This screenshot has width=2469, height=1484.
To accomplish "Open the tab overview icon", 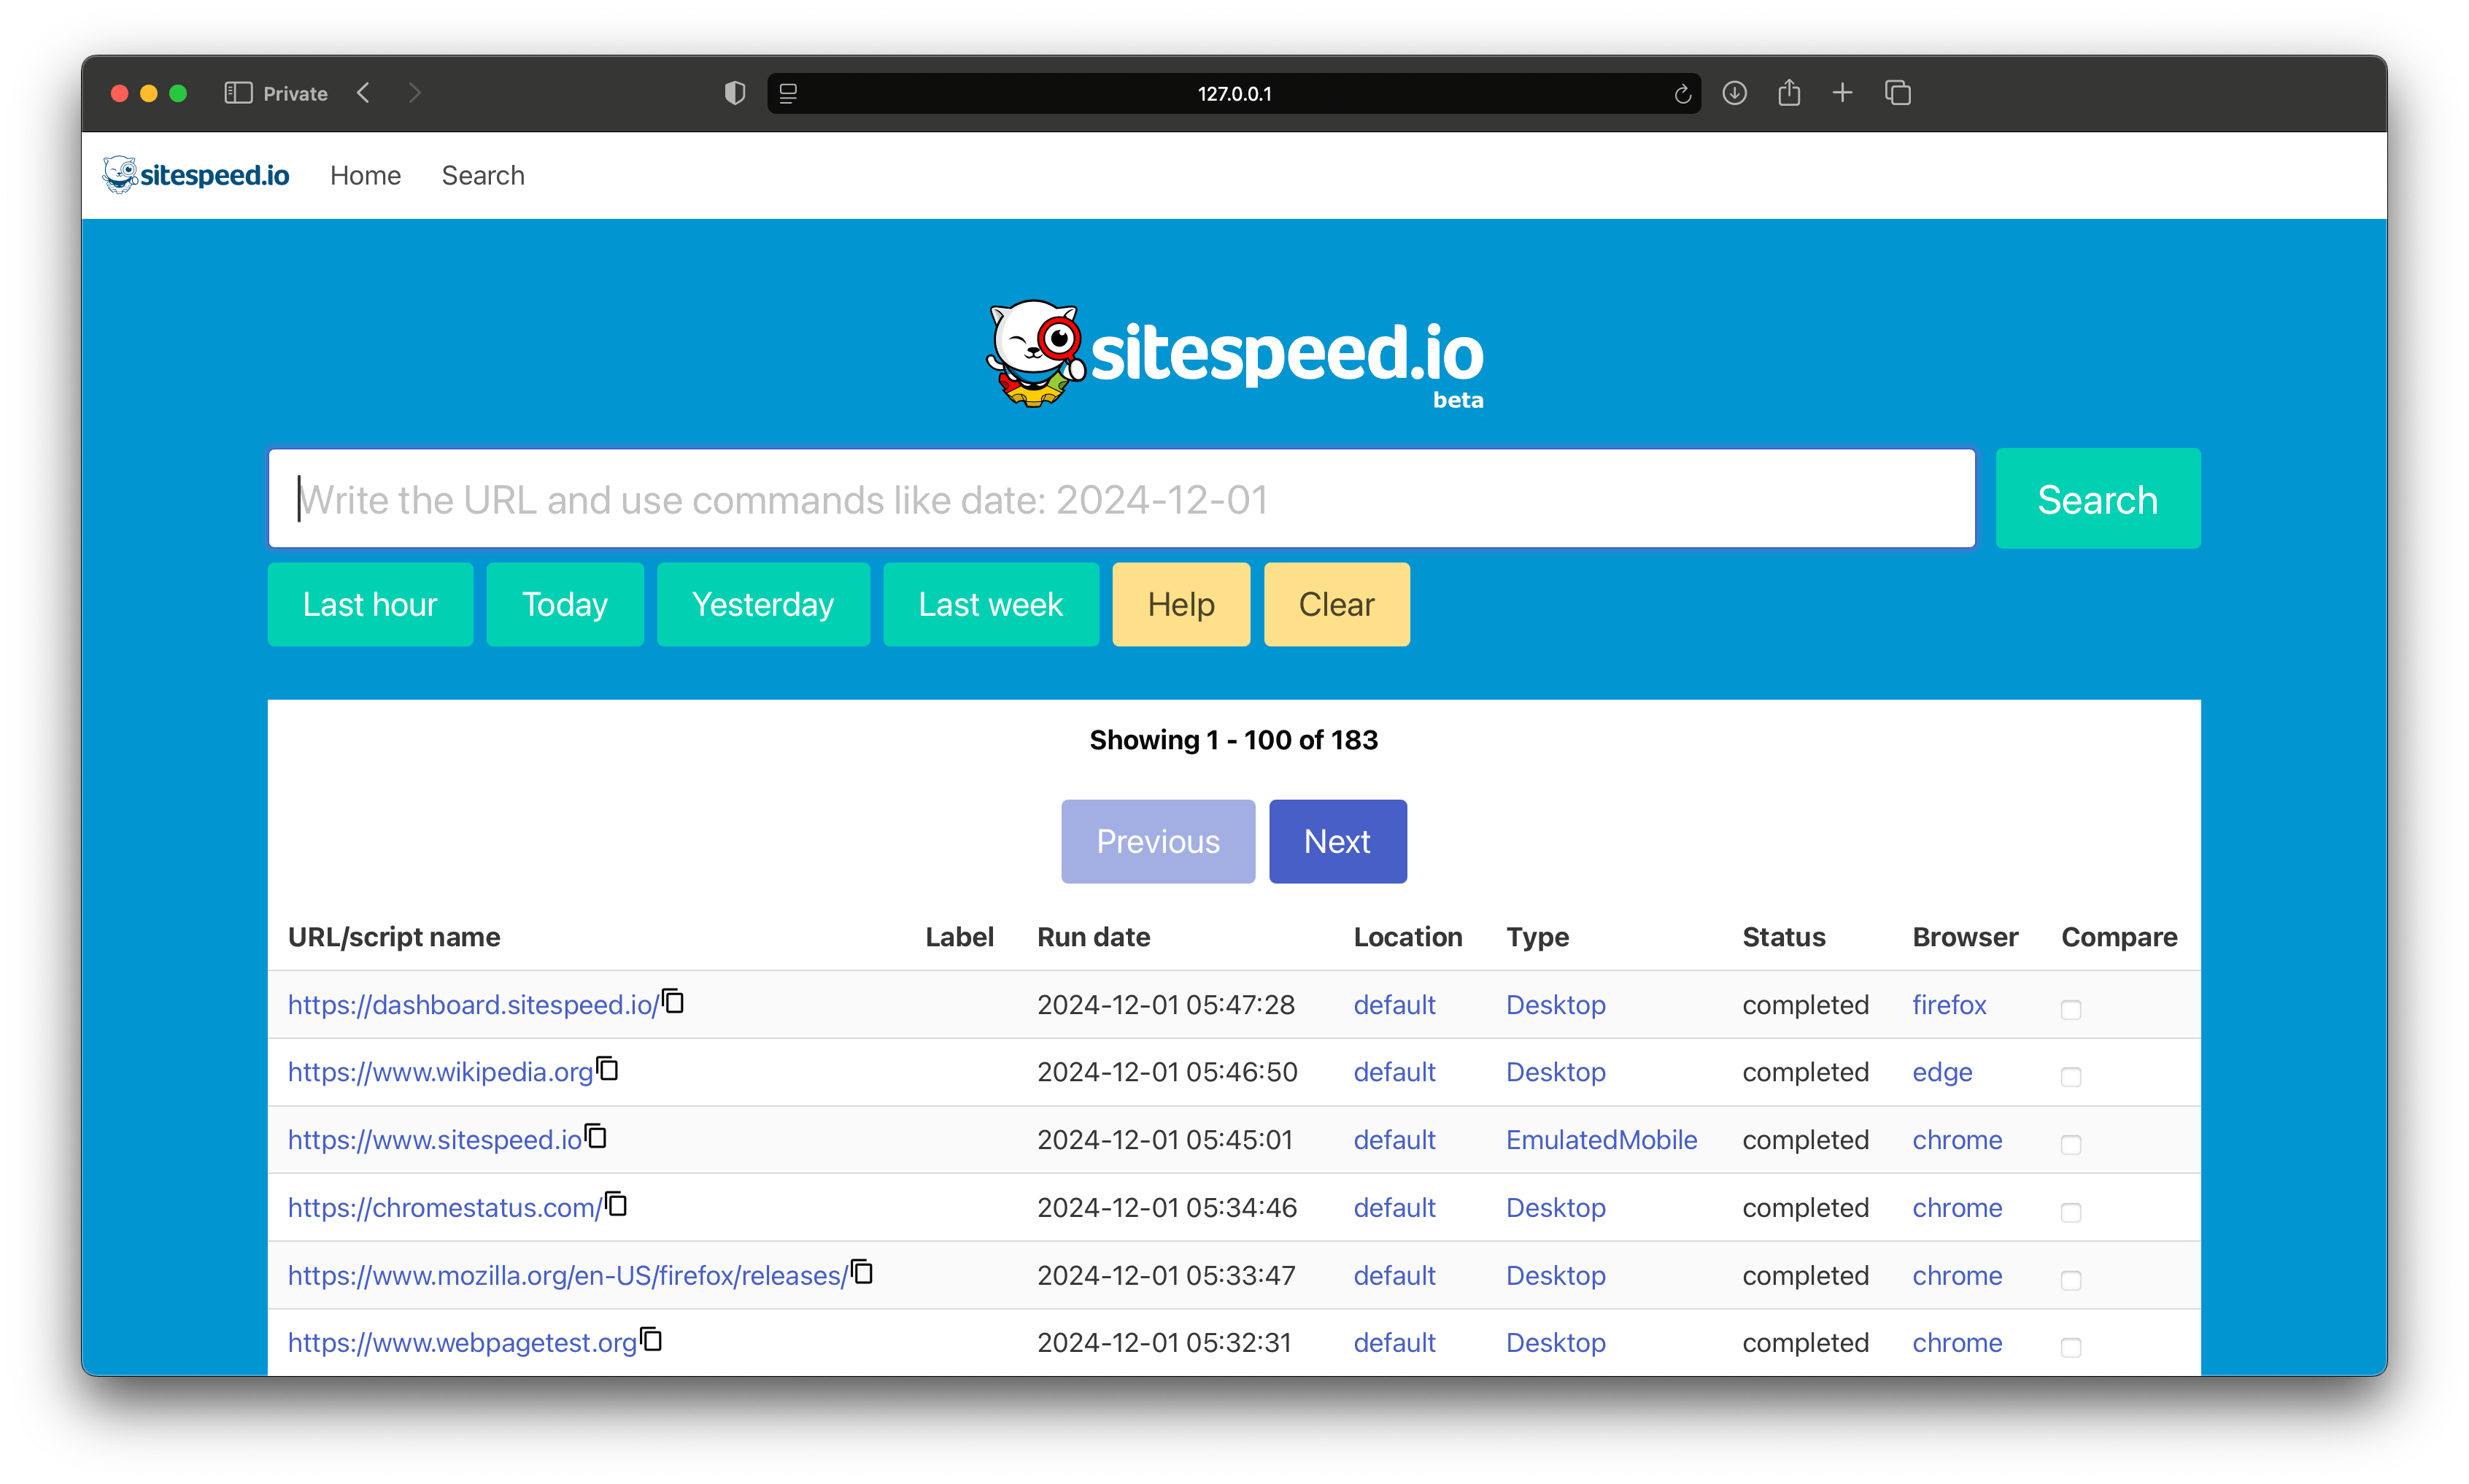I will point(1897,93).
